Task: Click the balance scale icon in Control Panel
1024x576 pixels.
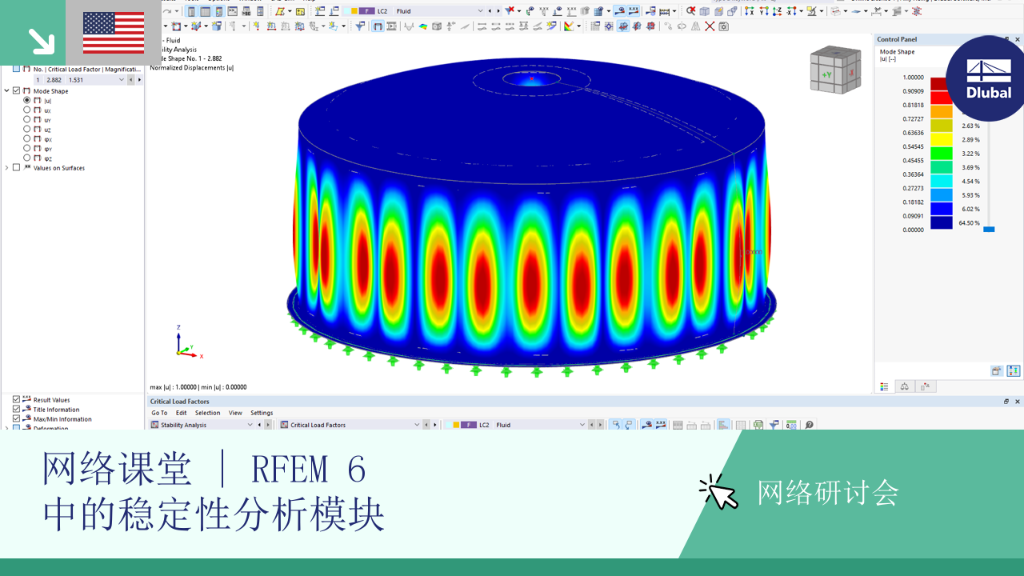Action: pos(904,387)
